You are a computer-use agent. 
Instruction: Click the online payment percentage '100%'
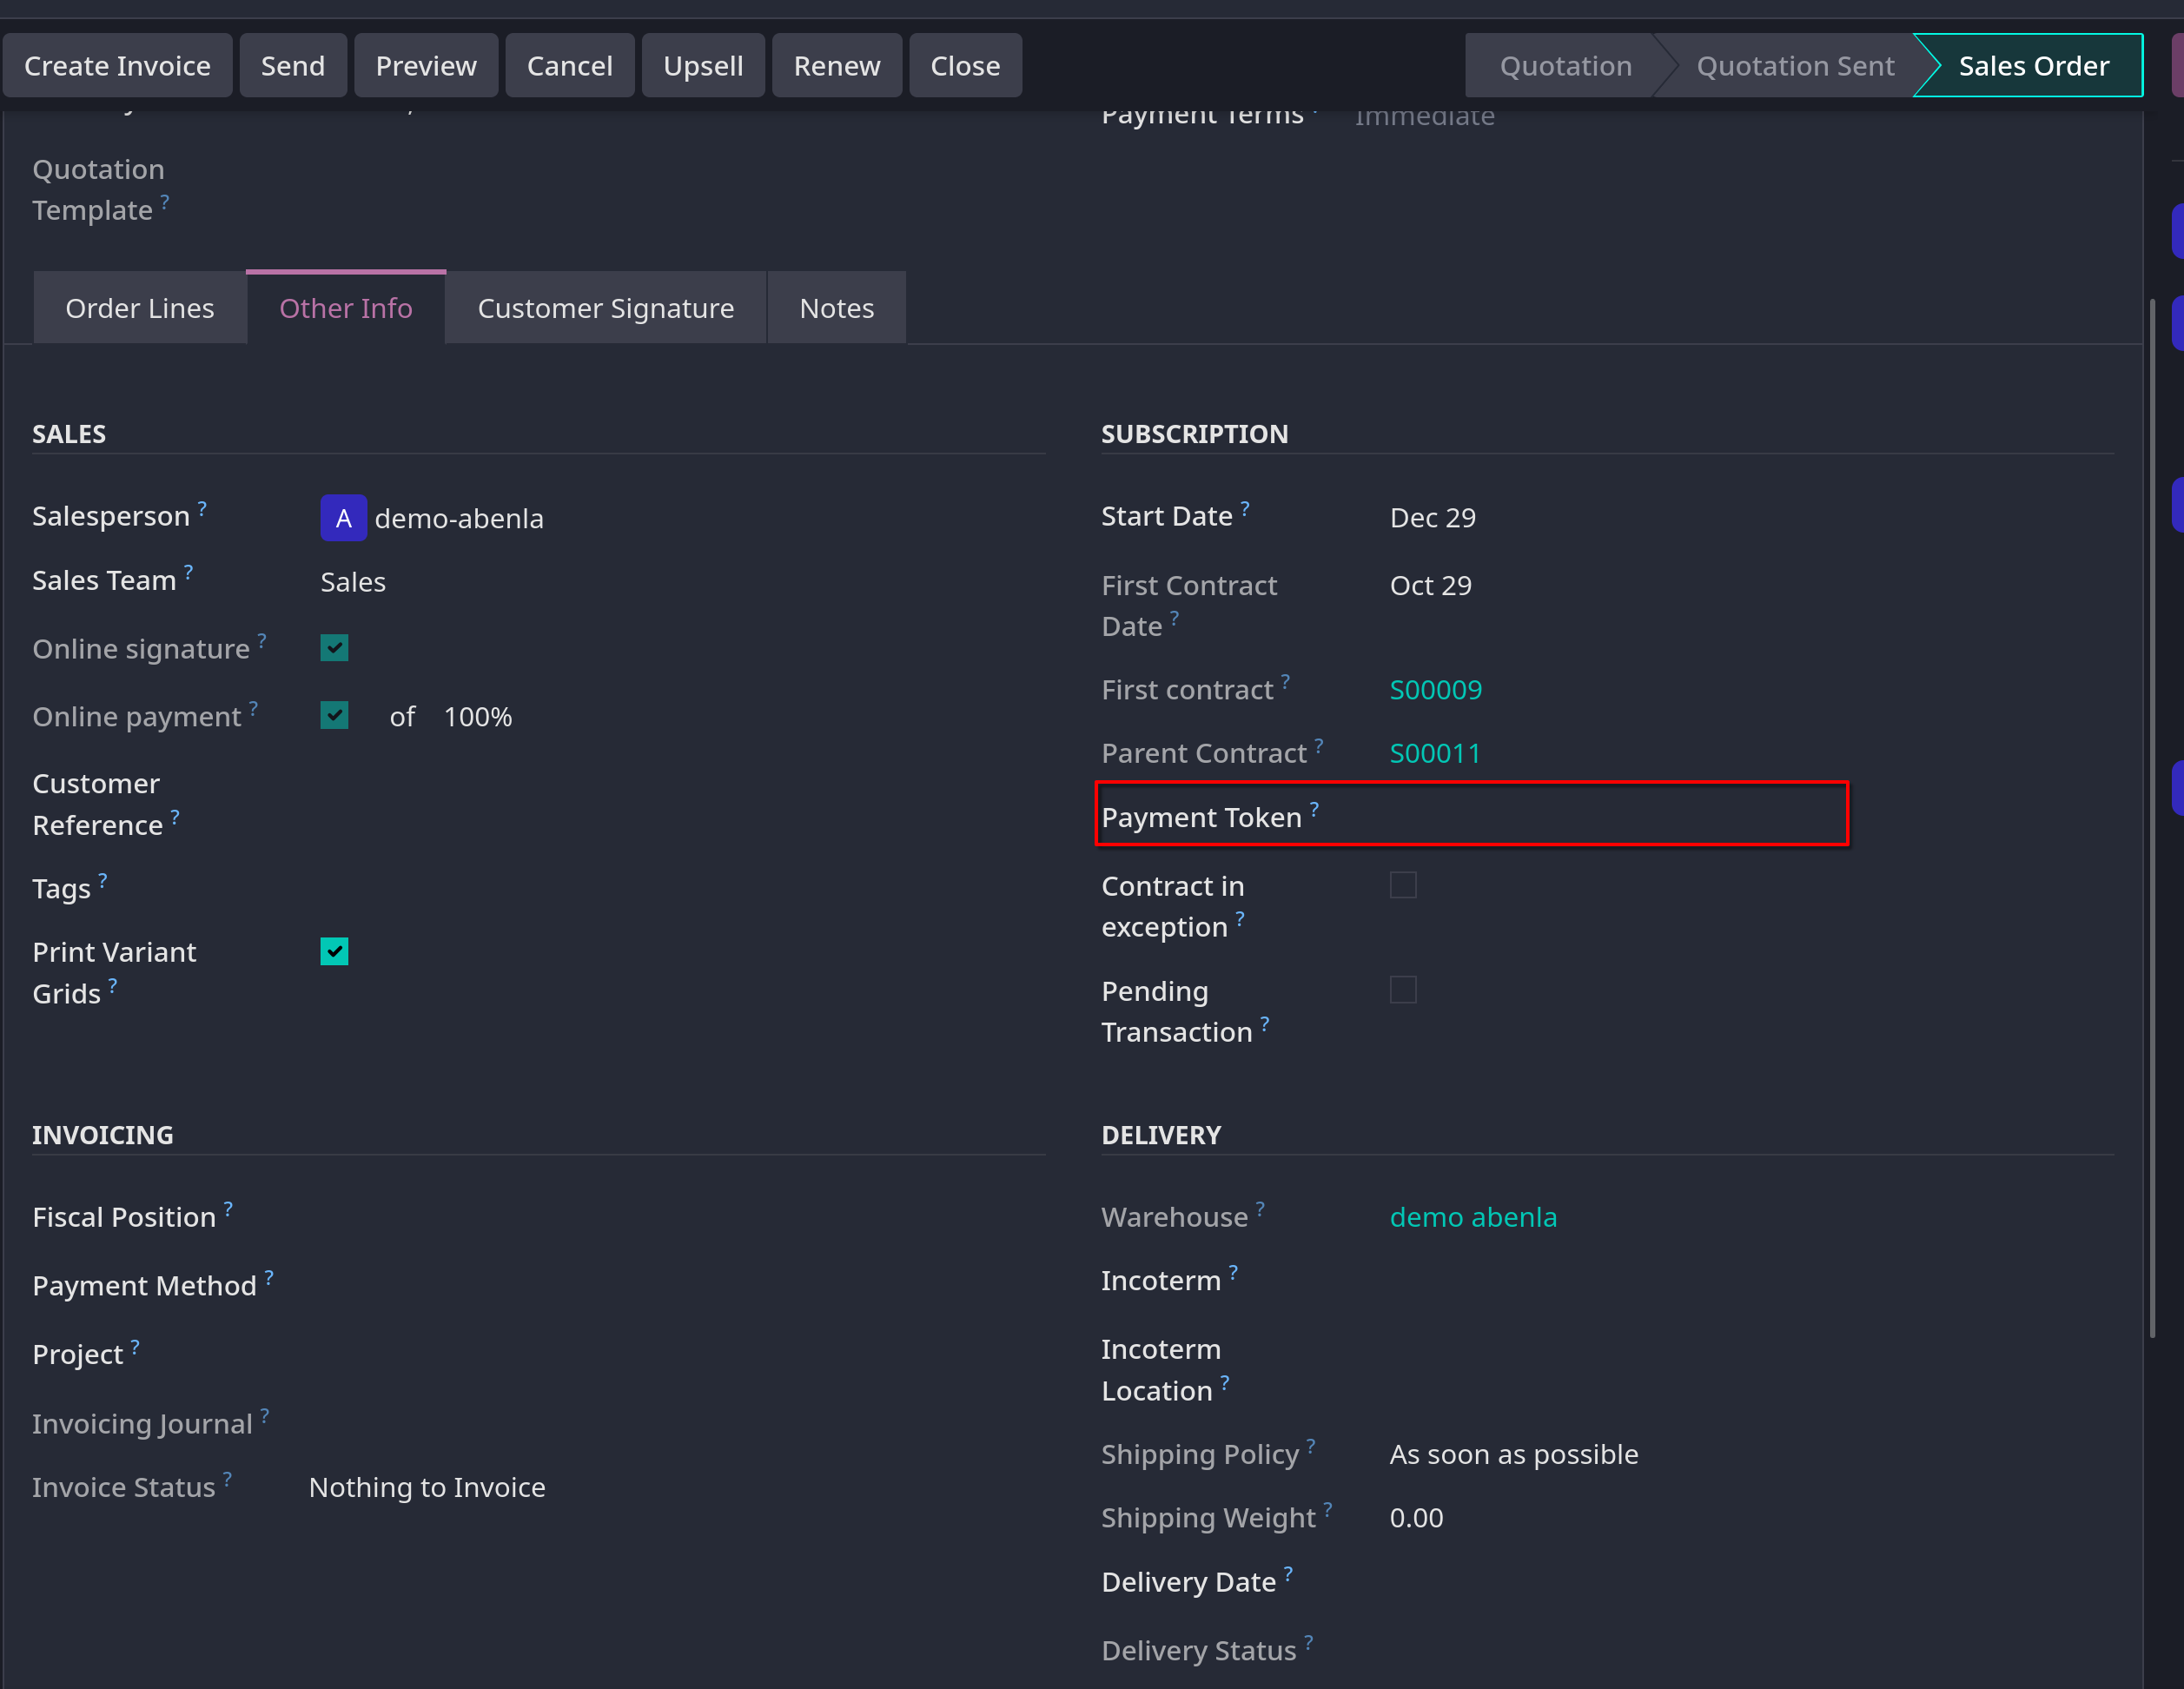(478, 717)
